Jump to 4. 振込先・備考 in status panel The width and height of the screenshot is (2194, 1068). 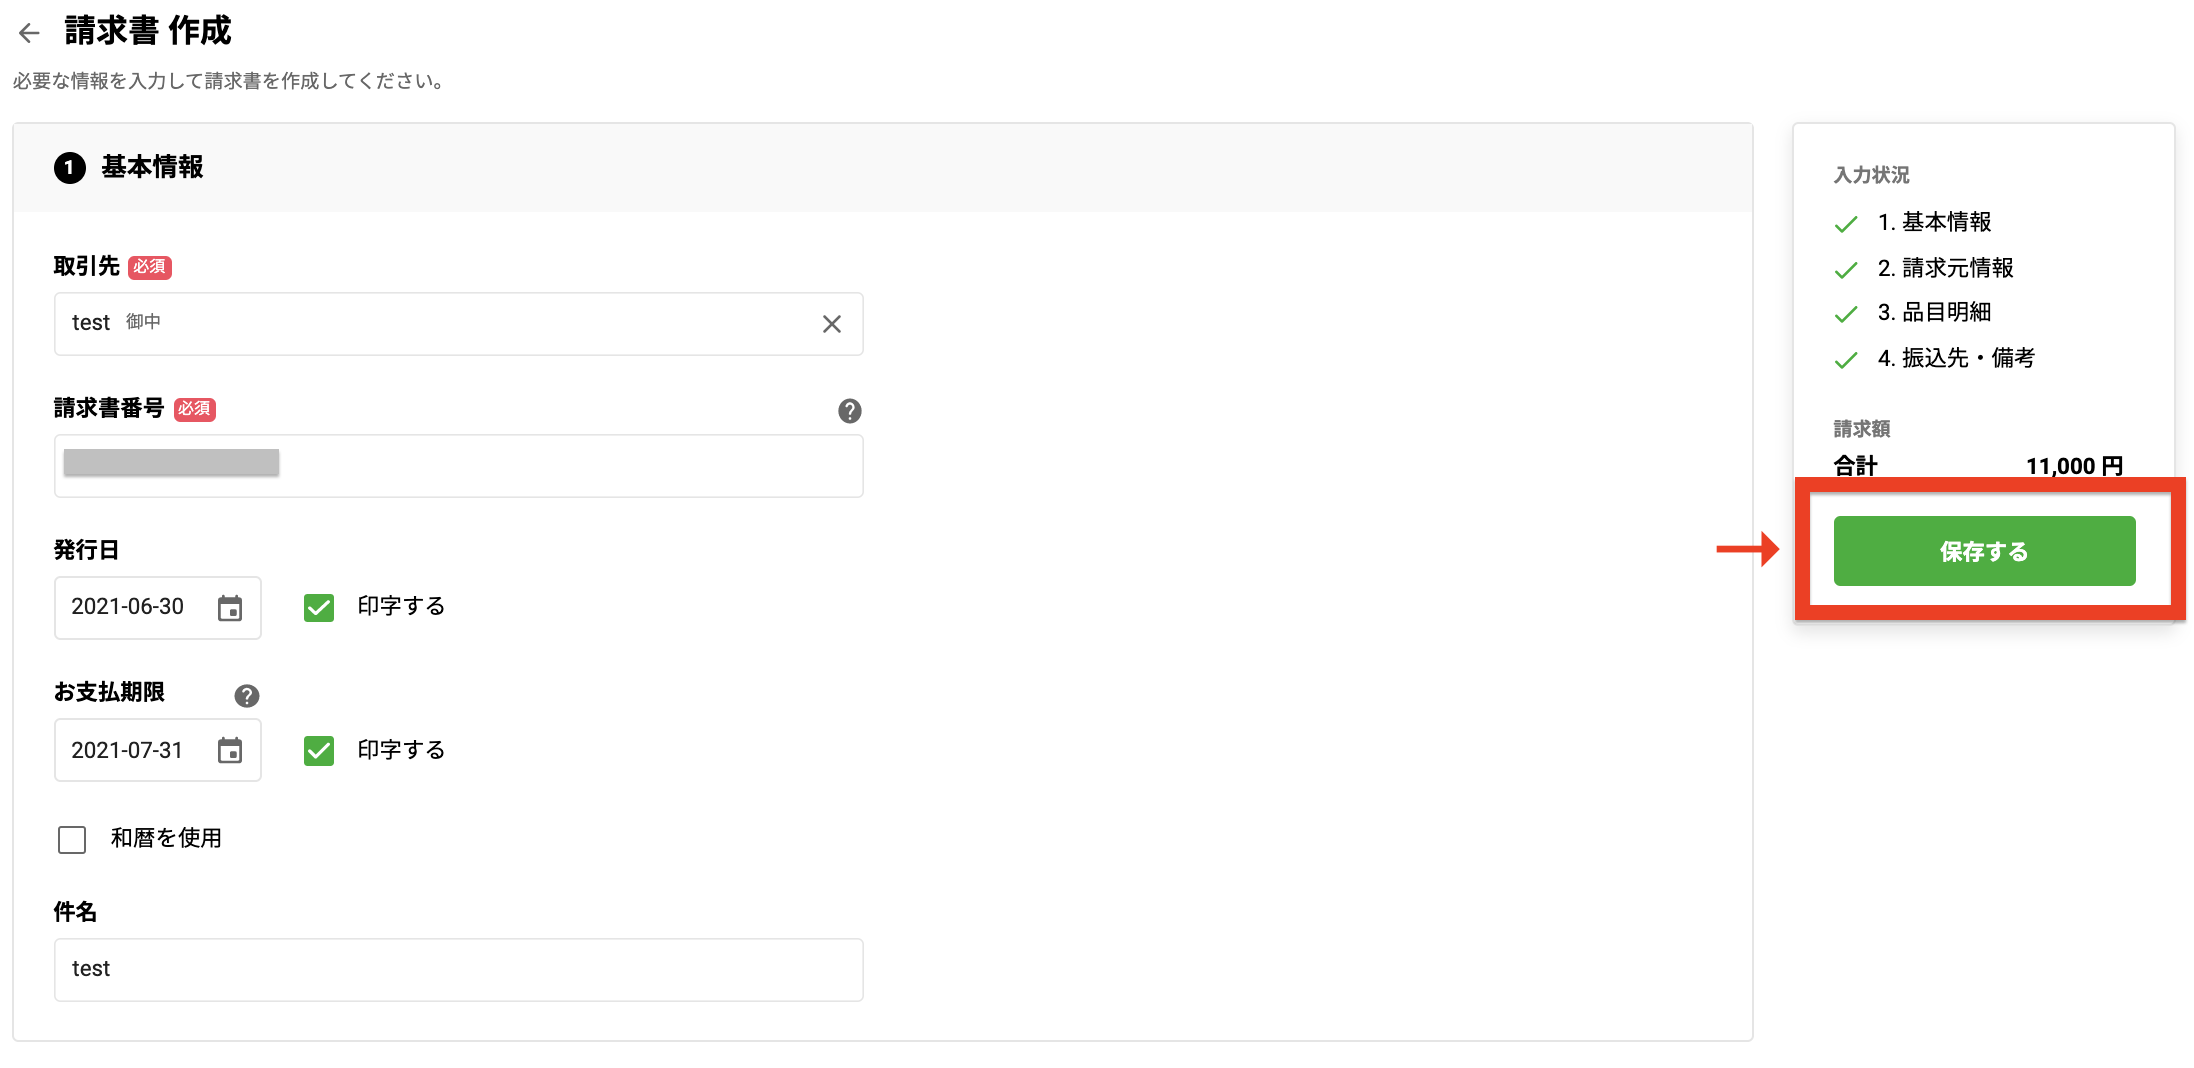pyautogui.click(x=1955, y=358)
